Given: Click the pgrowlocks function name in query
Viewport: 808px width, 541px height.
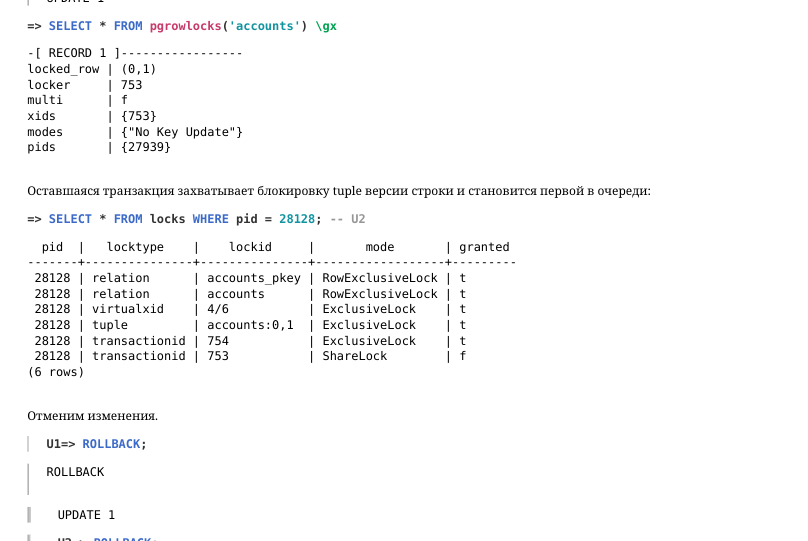Looking at the screenshot, I should click(185, 26).
